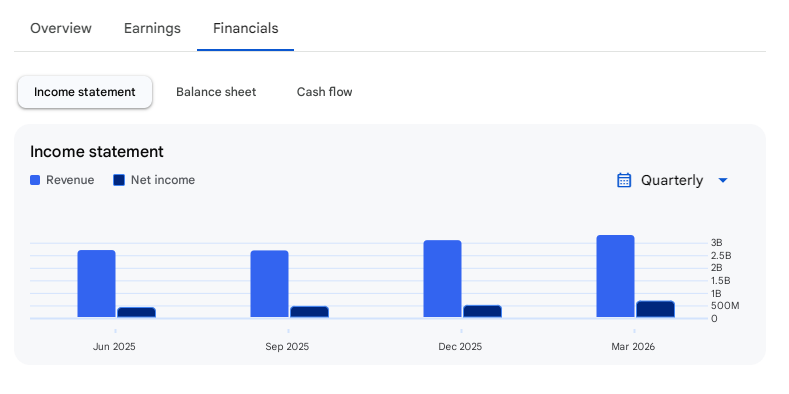Click the Dec 2025 axis label
Screen dimensions: 789x394
click(460, 347)
